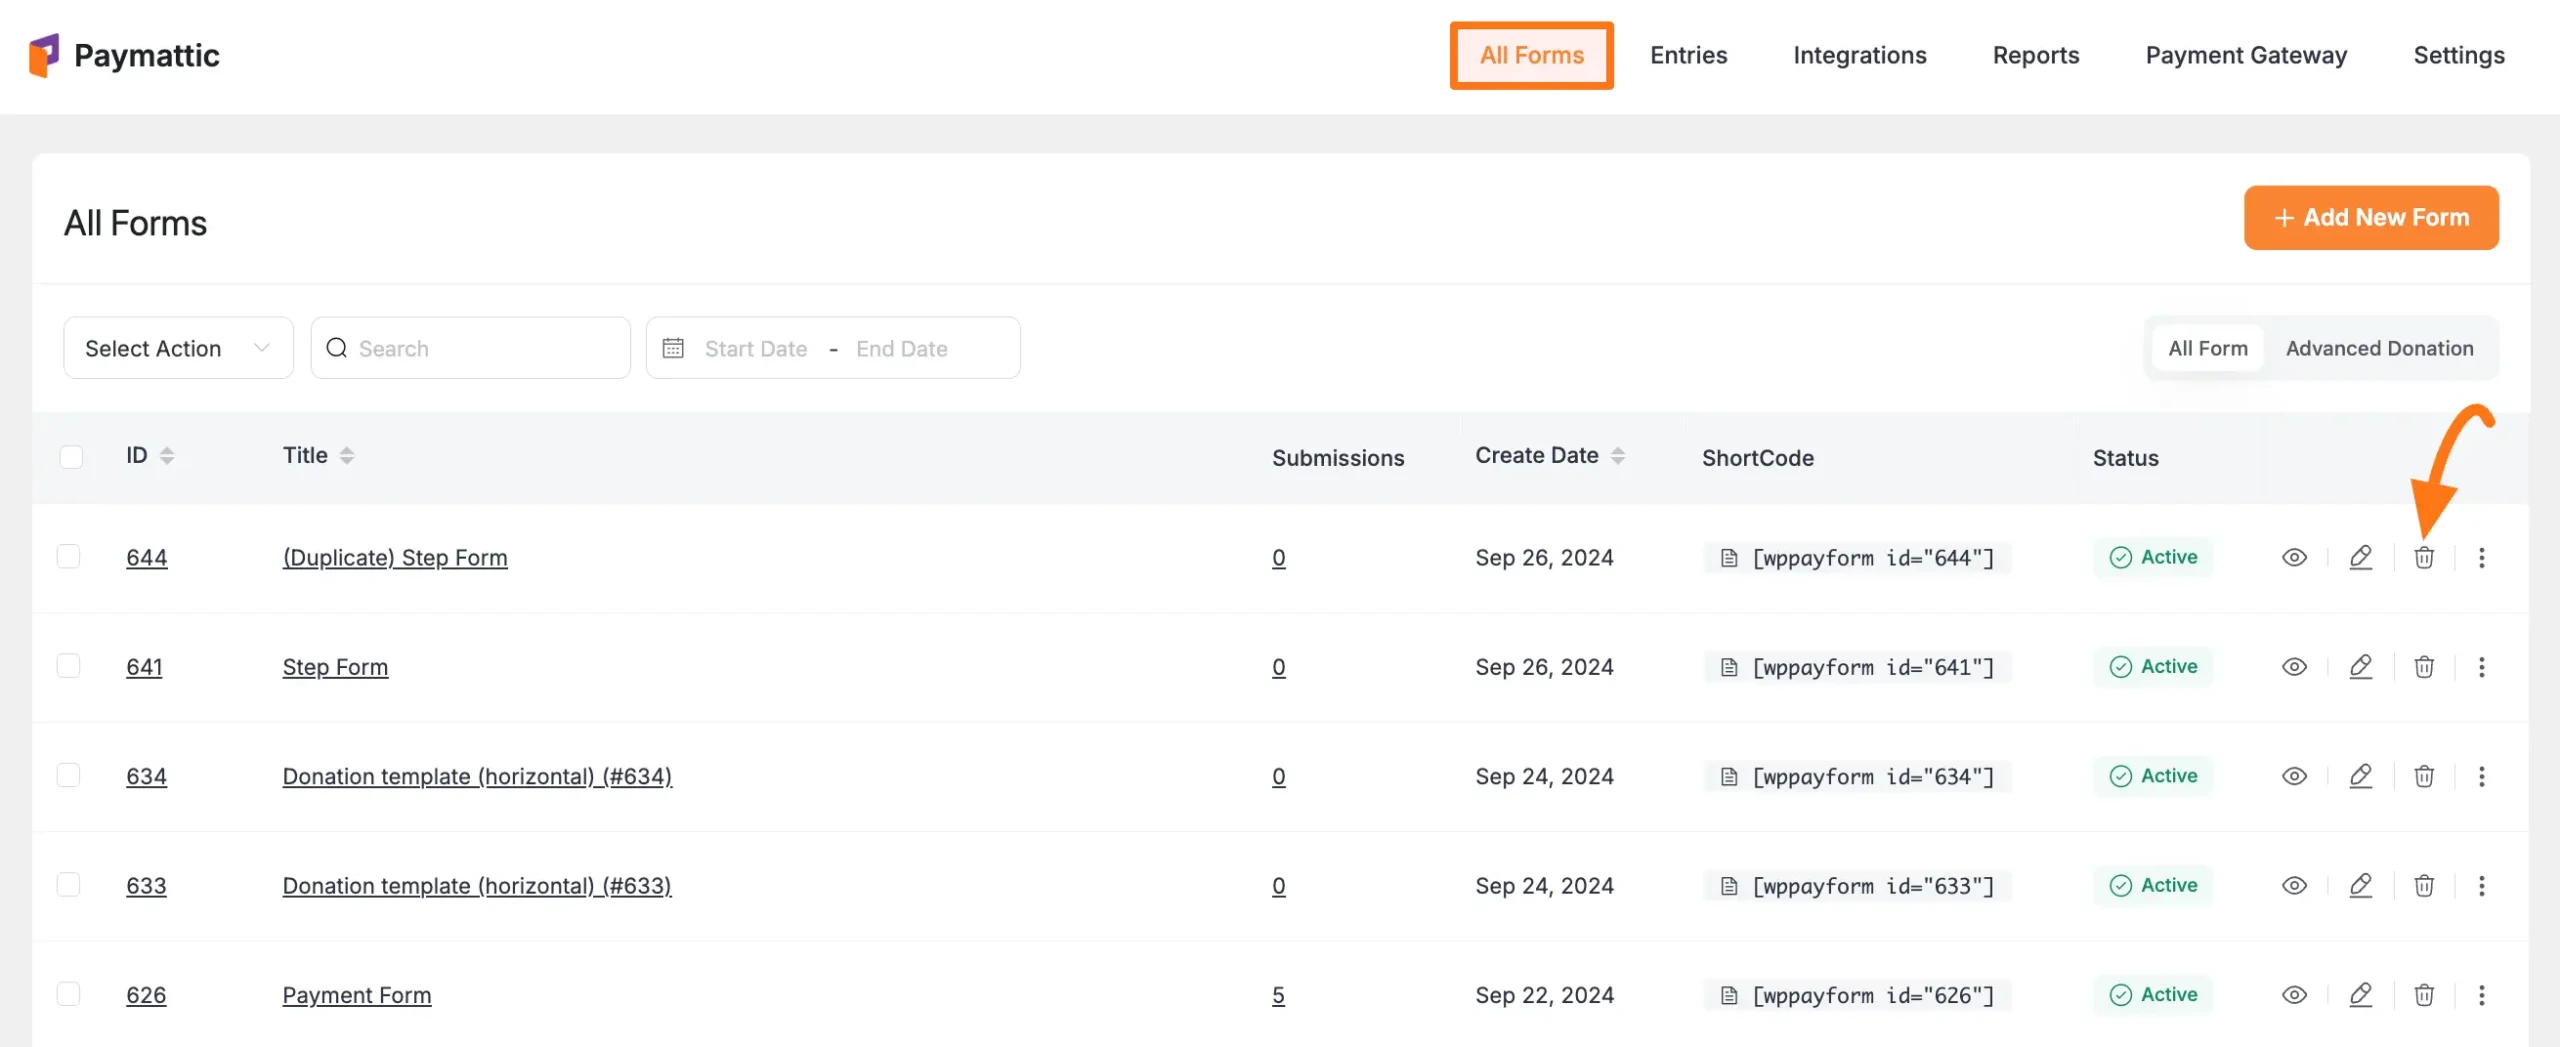Click the Add New Form button
This screenshot has height=1047, width=2560.
point(2370,218)
